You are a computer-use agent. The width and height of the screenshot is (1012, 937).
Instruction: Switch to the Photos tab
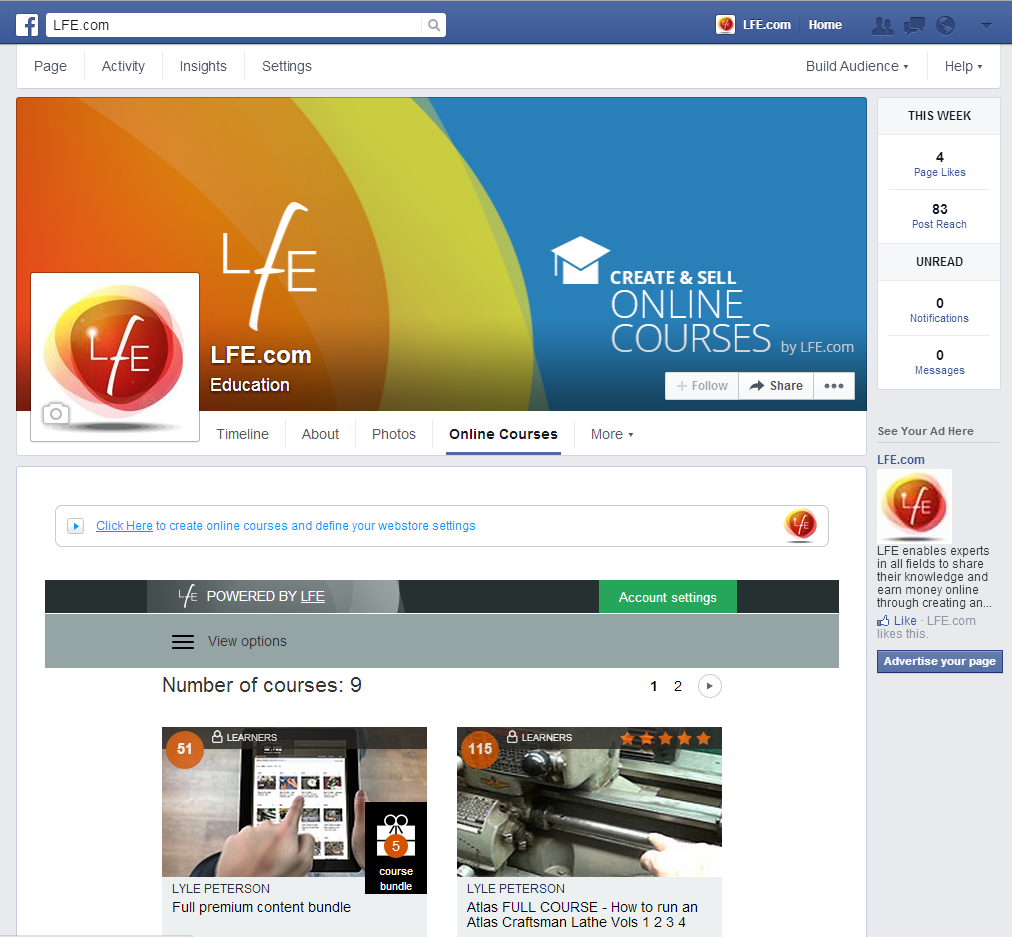(394, 434)
